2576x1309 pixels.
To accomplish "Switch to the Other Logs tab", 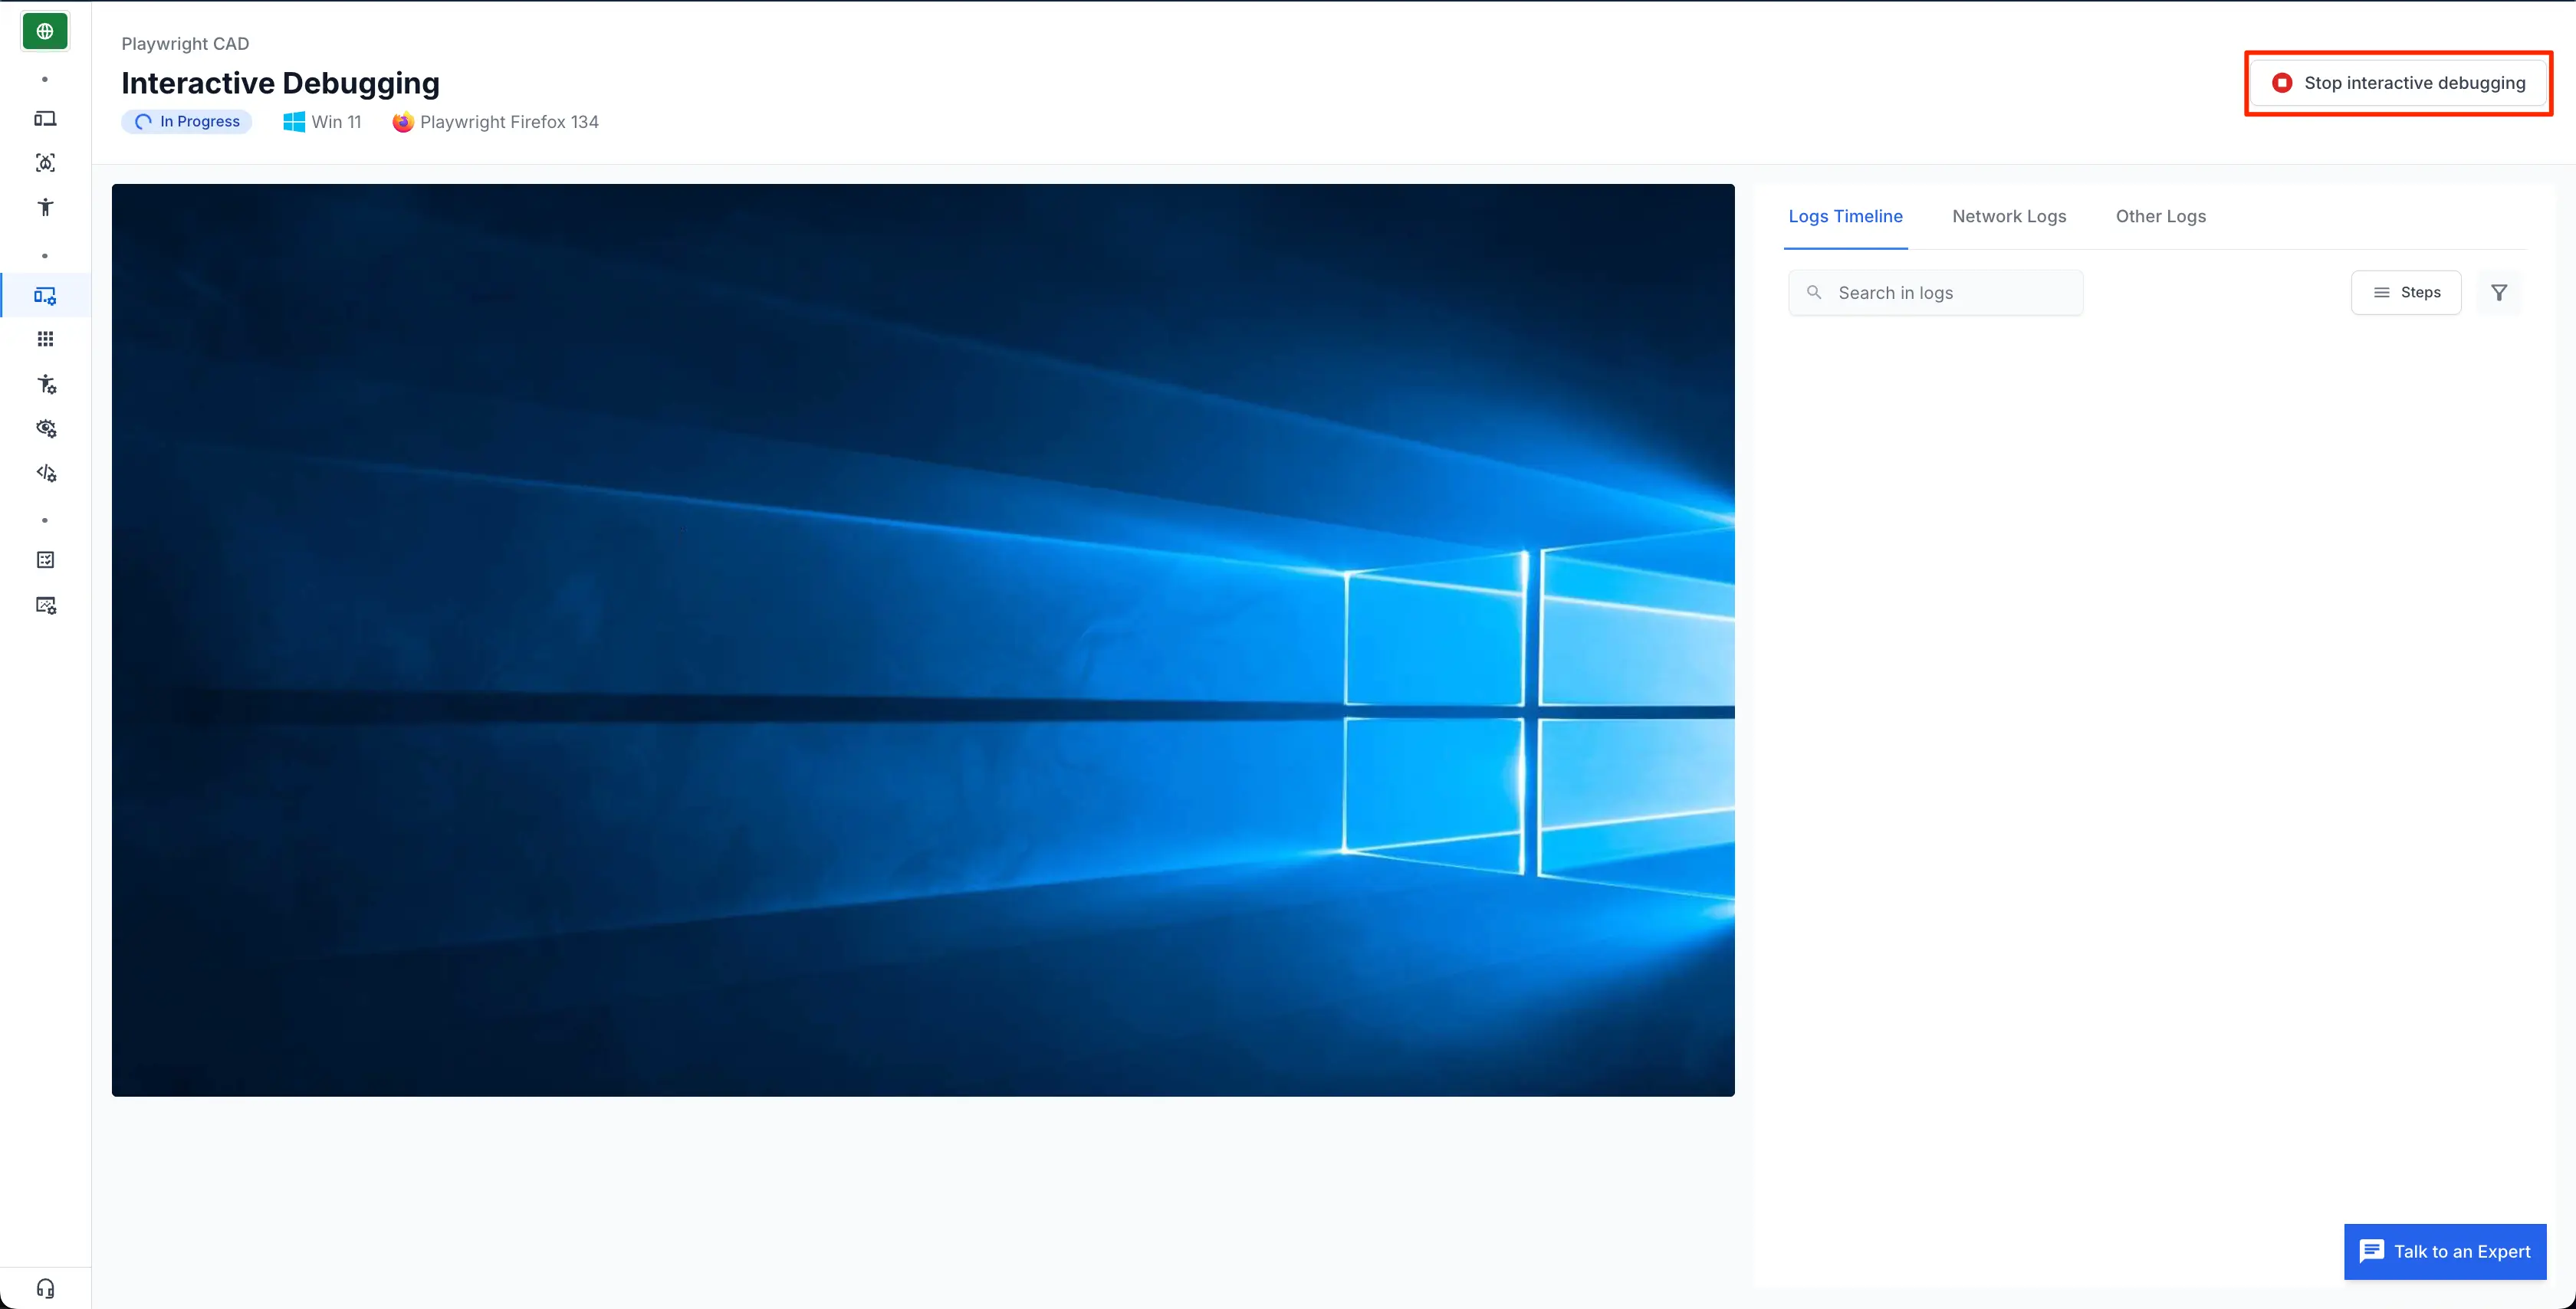I will [x=2160, y=217].
